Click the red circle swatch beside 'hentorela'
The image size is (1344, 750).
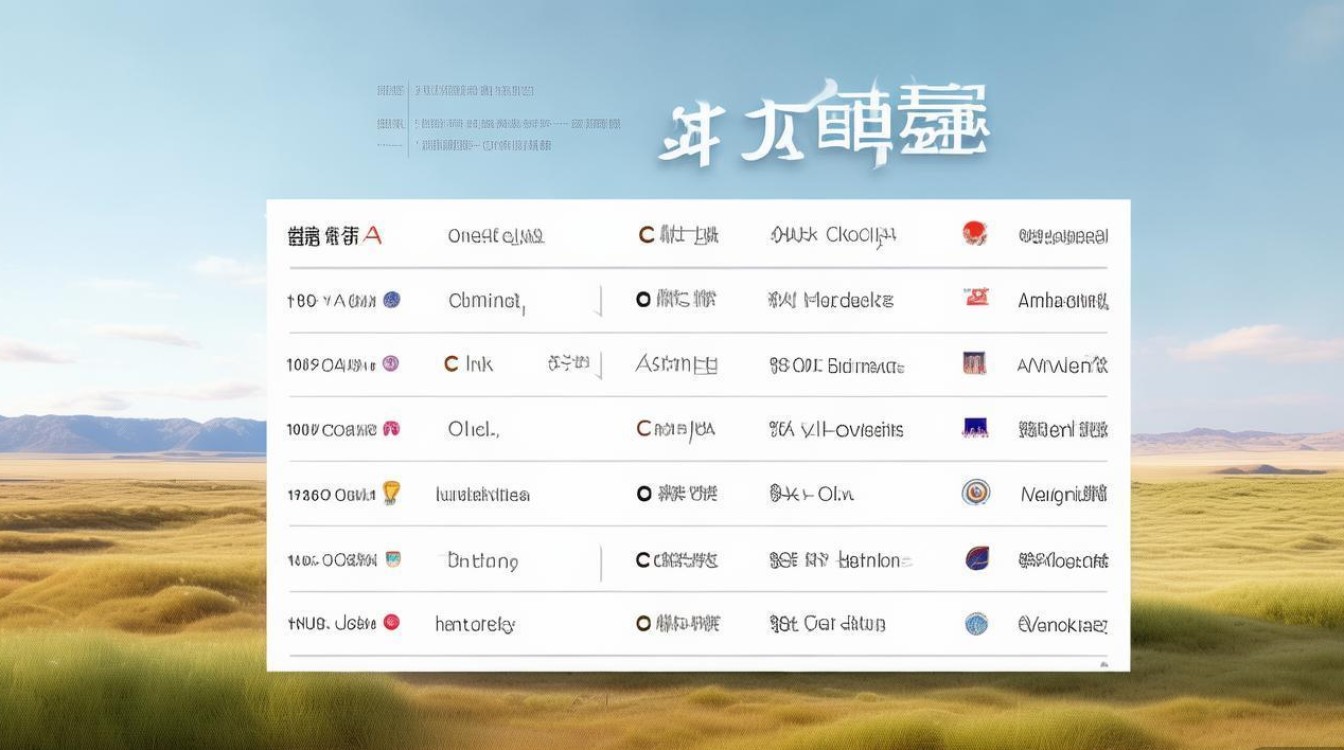pos(392,622)
